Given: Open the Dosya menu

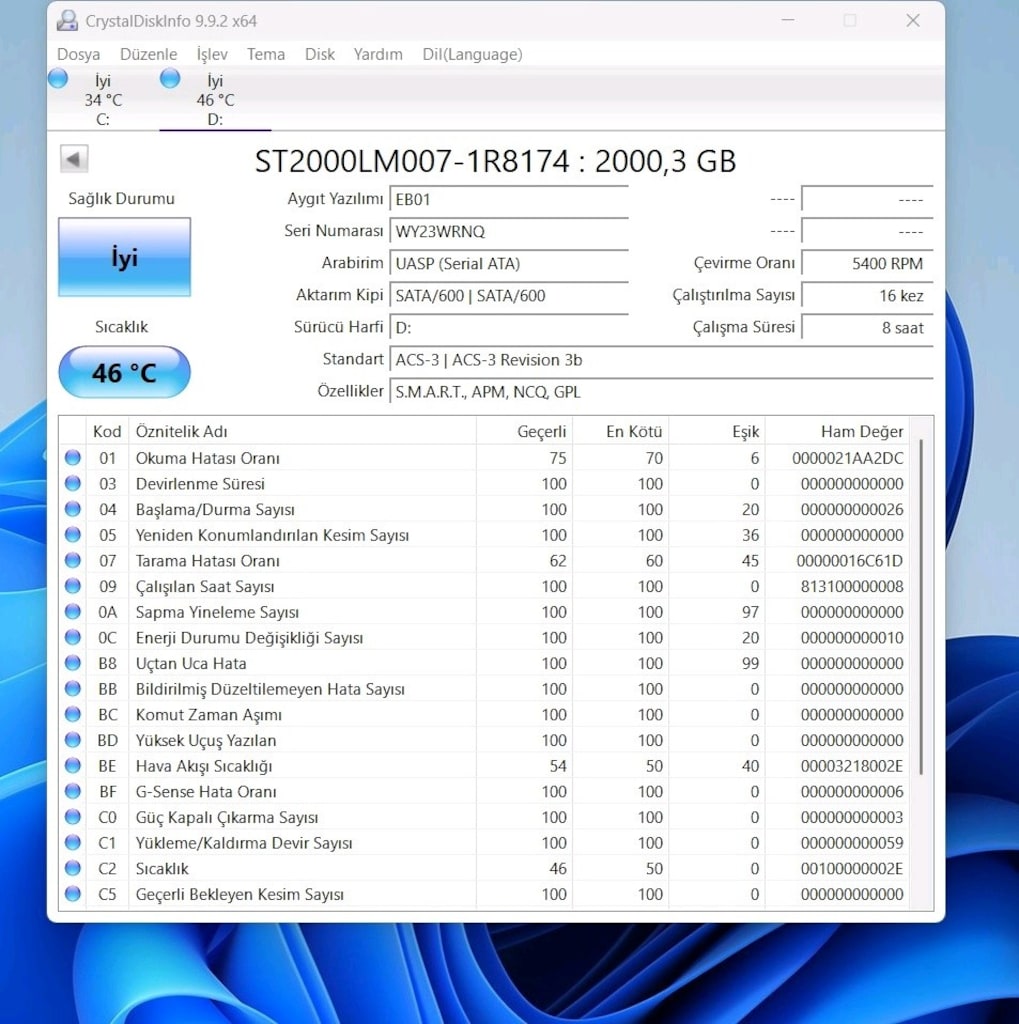Looking at the screenshot, I should click(78, 54).
